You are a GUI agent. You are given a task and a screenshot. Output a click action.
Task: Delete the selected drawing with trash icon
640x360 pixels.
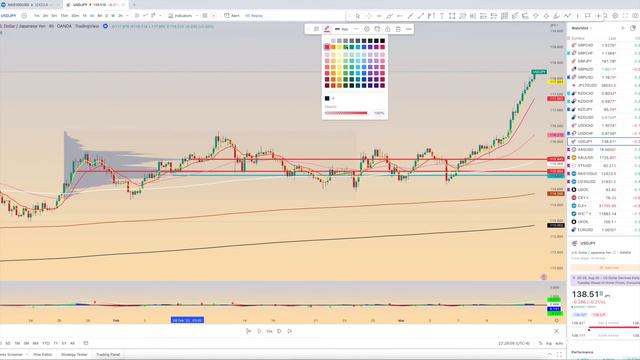point(398,29)
